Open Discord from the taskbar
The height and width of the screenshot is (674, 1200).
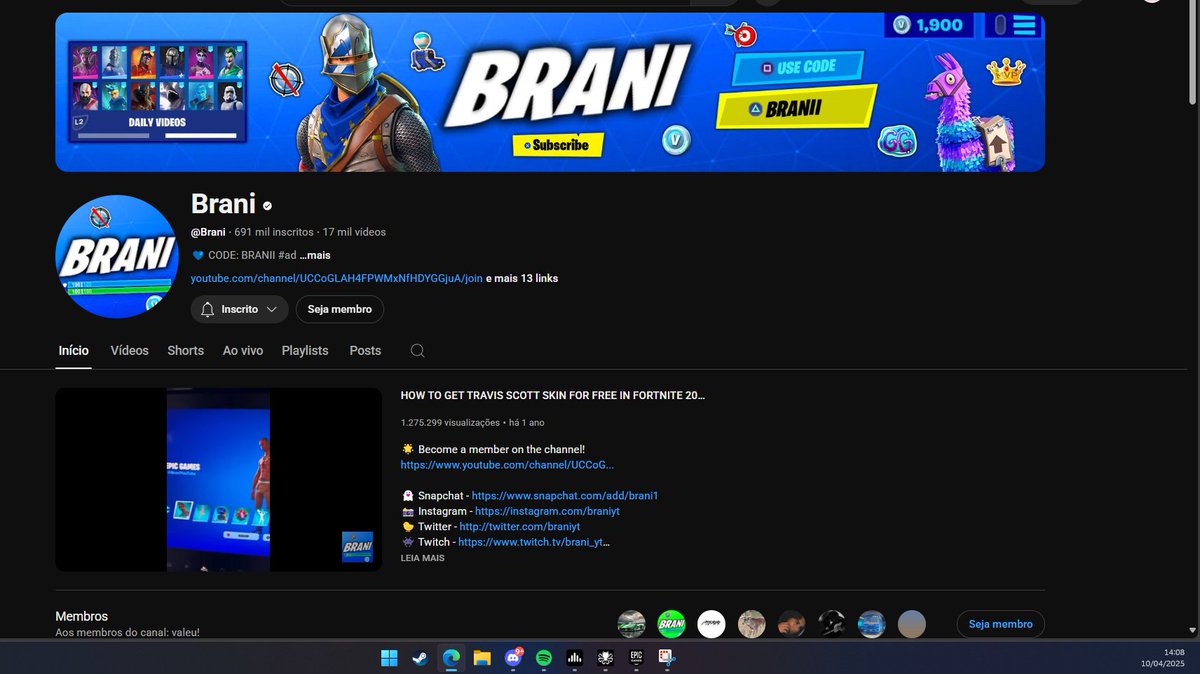pyautogui.click(x=513, y=658)
